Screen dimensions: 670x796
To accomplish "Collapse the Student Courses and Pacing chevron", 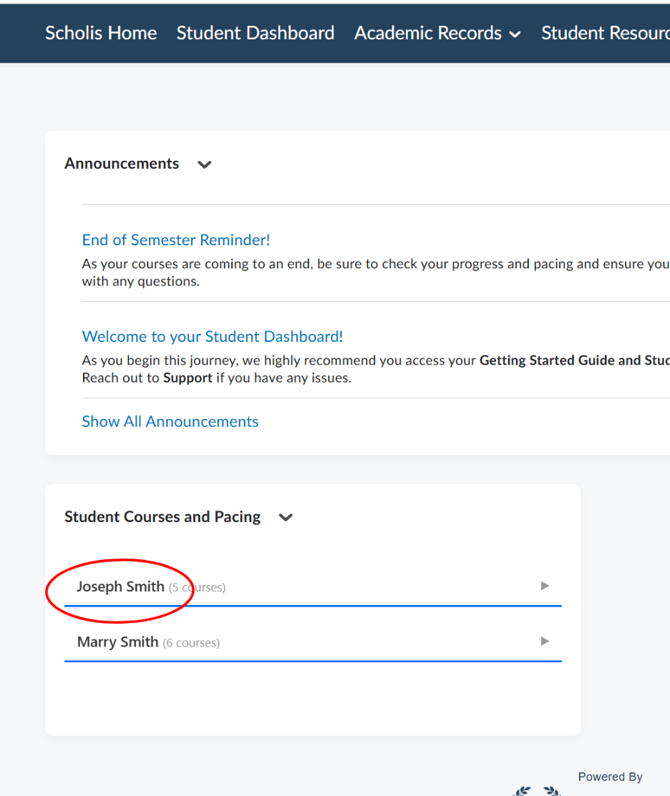I will click(286, 517).
